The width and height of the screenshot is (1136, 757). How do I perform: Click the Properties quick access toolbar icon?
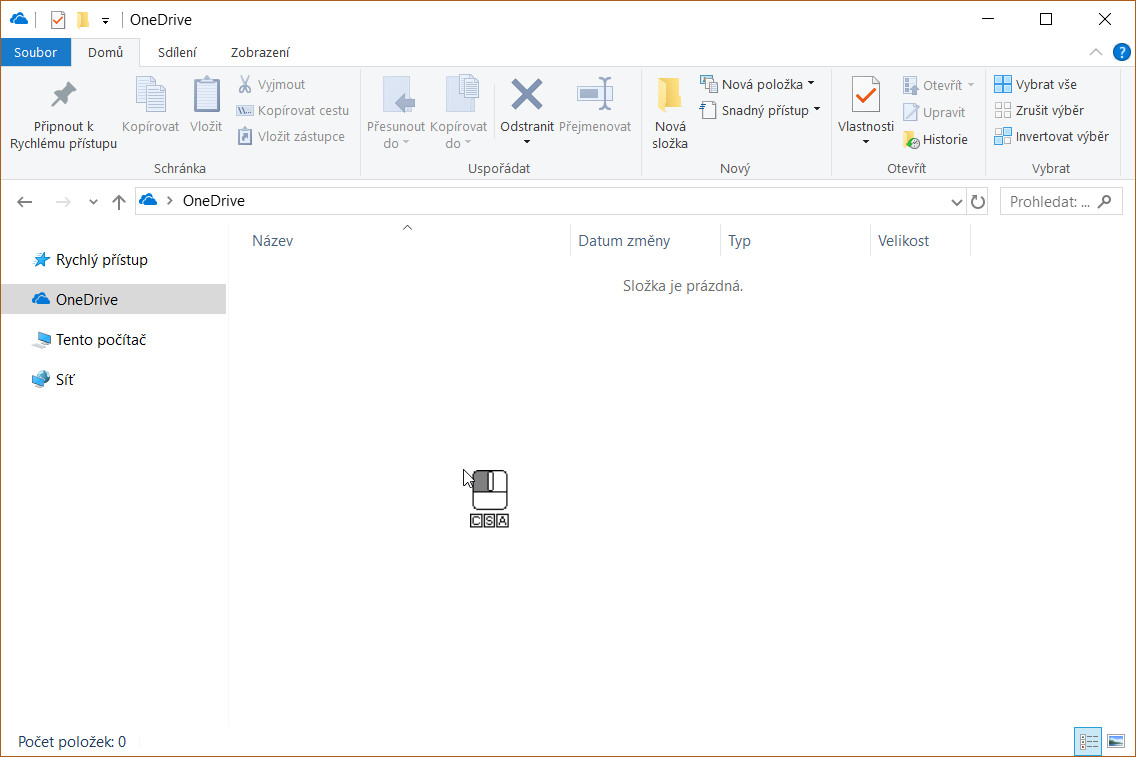pos(58,20)
